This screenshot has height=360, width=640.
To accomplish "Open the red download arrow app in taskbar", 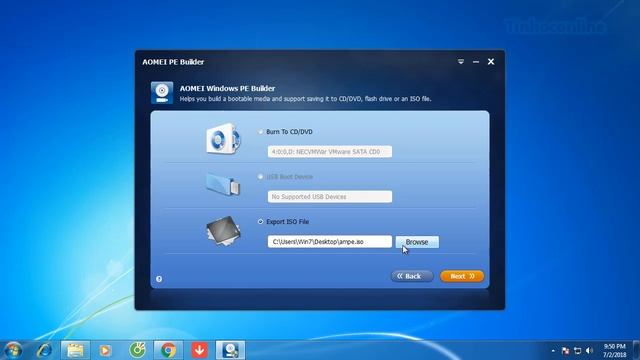I will [200, 350].
